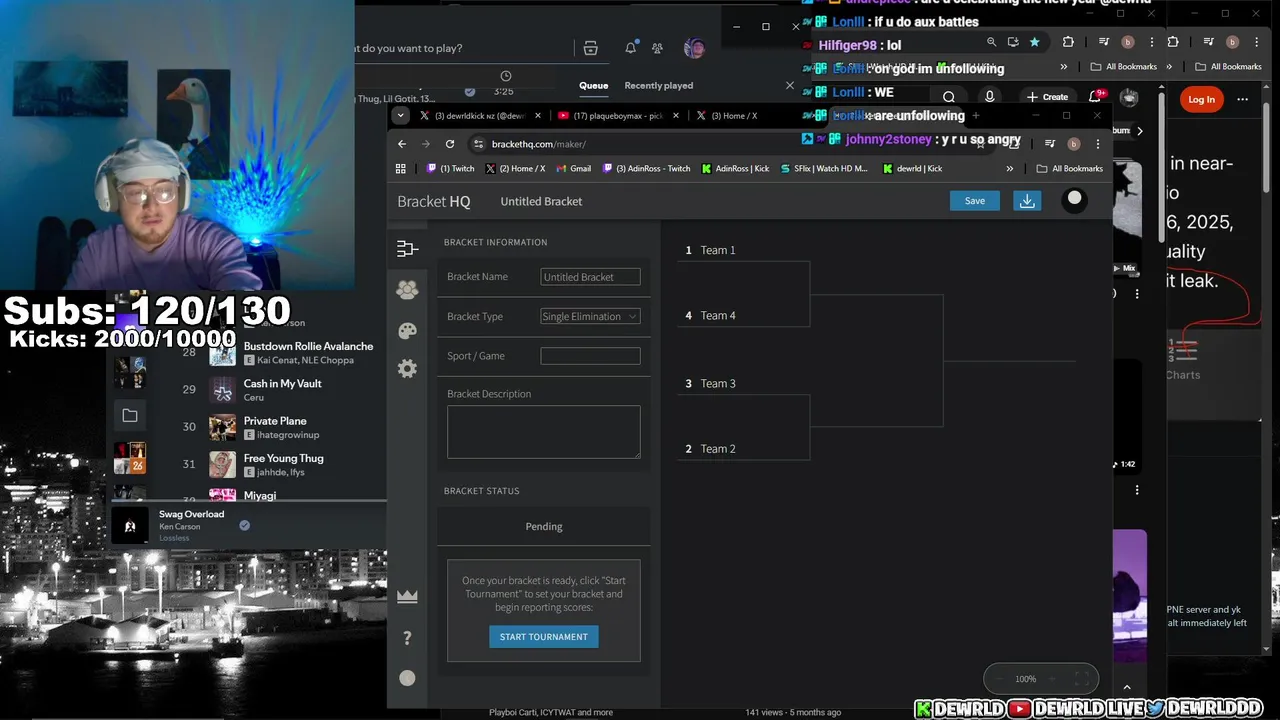Switch to the Home / X tab
This screenshot has width=1280, height=720.
tap(733, 116)
